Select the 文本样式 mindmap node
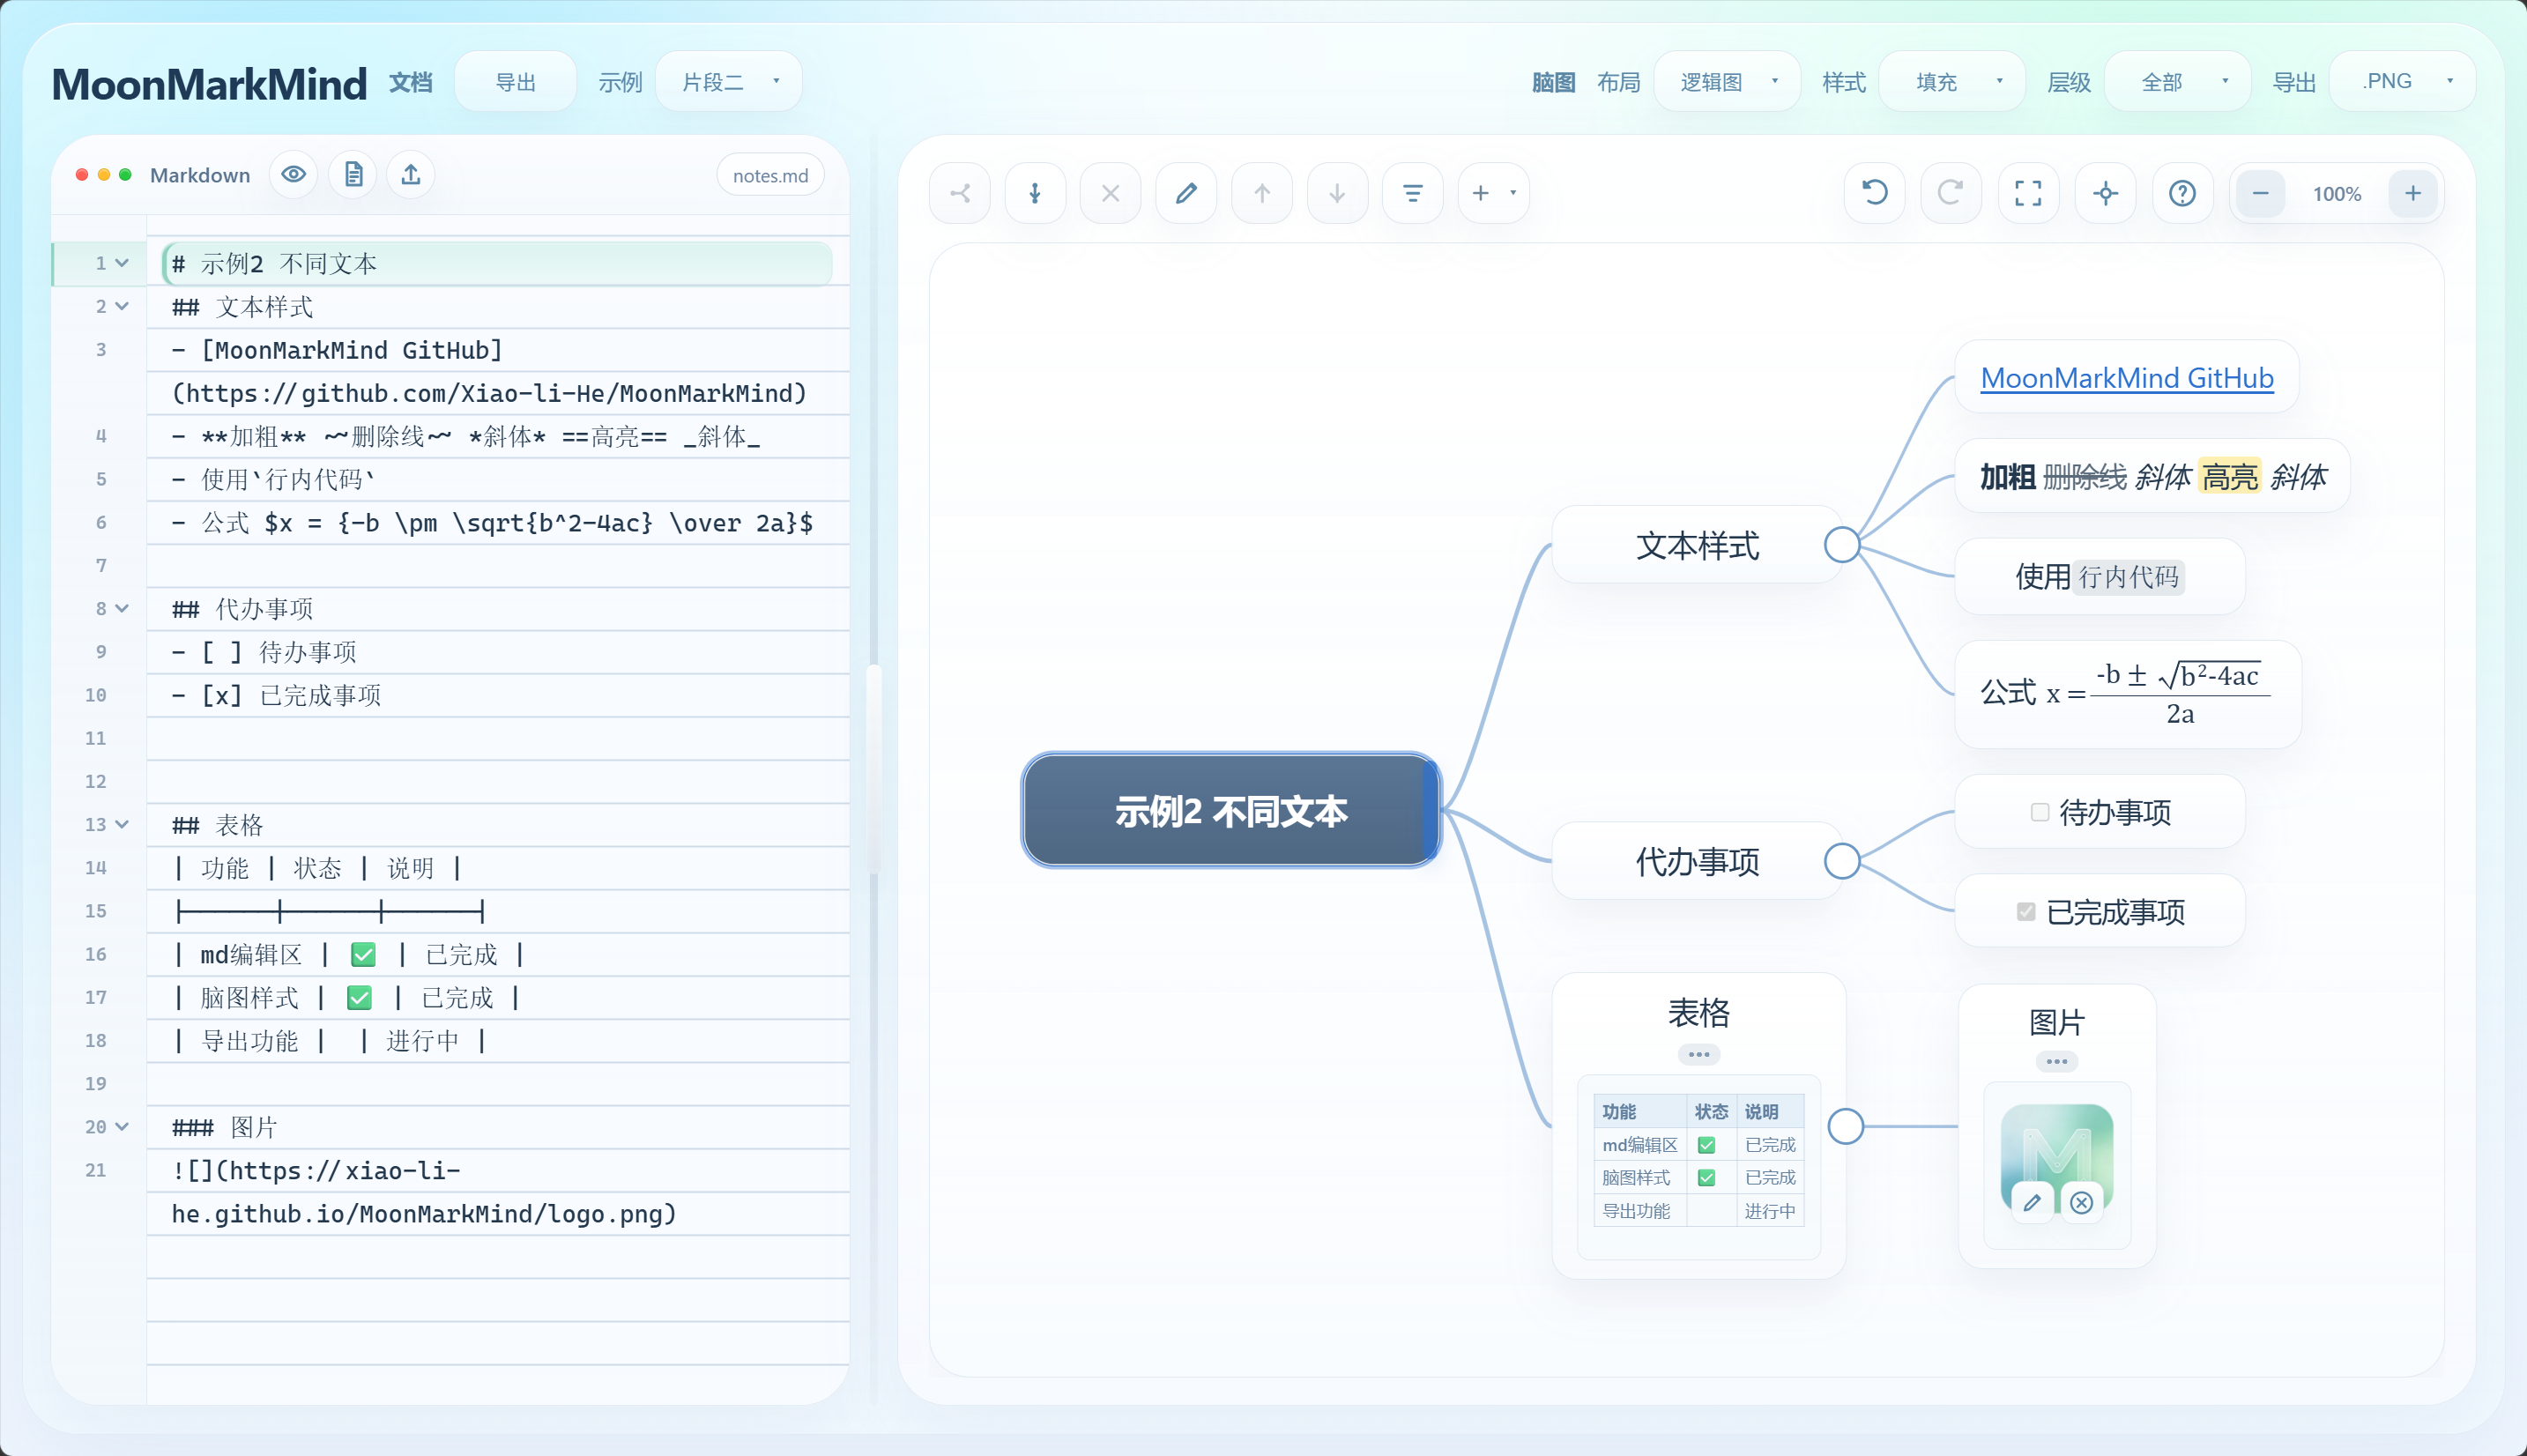This screenshot has width=2527, height=1456. click(x=1697, y=545)
